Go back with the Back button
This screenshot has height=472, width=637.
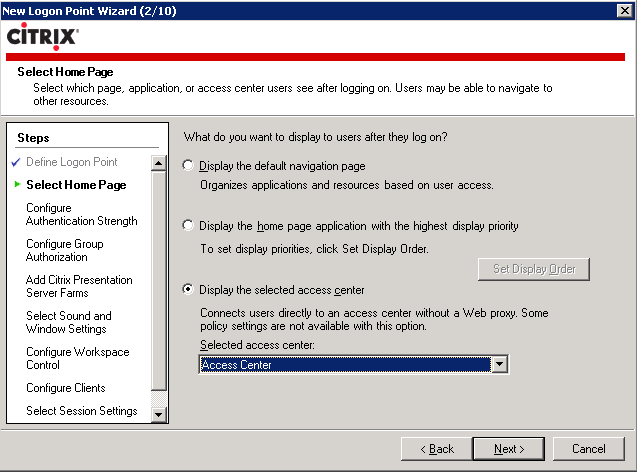[x=437, y=449]
